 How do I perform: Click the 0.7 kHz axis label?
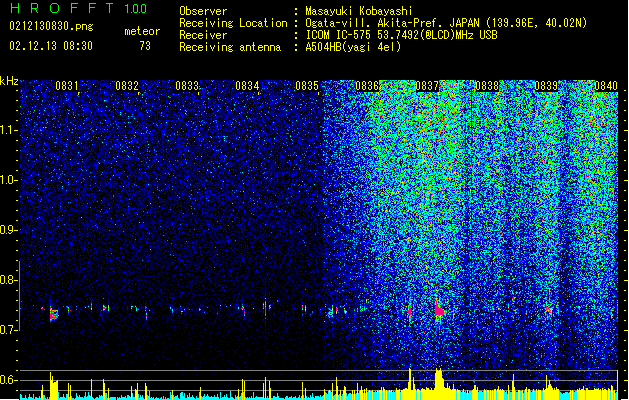pyautogui.click(x=9, y=329)
